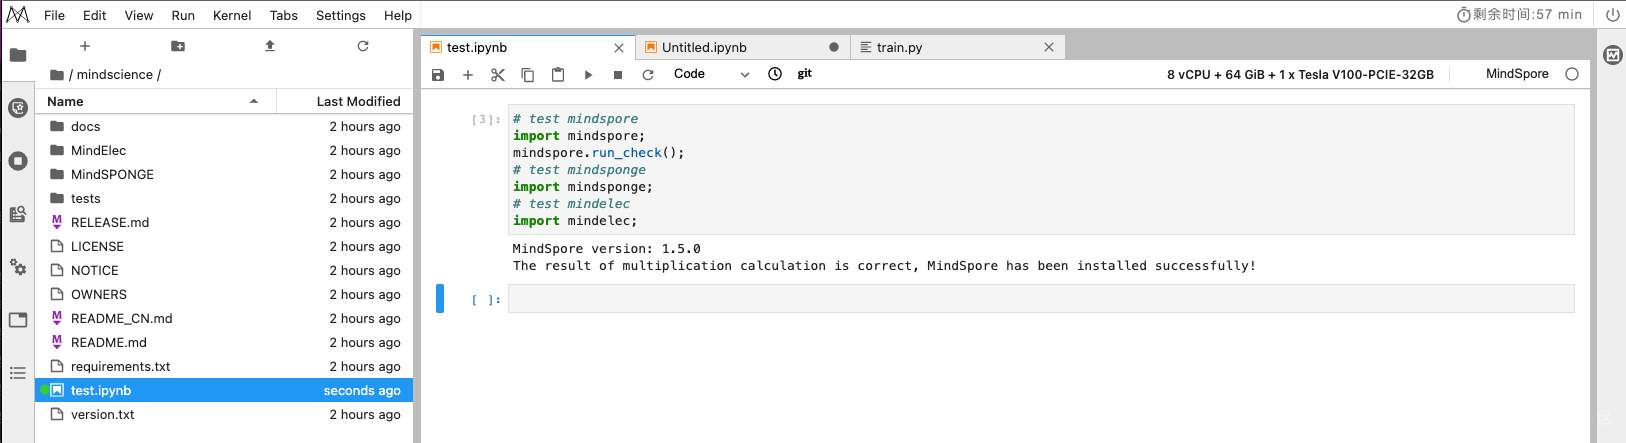Select the MindSPONGE folder

pyautogui.click(x=224, y=174)
